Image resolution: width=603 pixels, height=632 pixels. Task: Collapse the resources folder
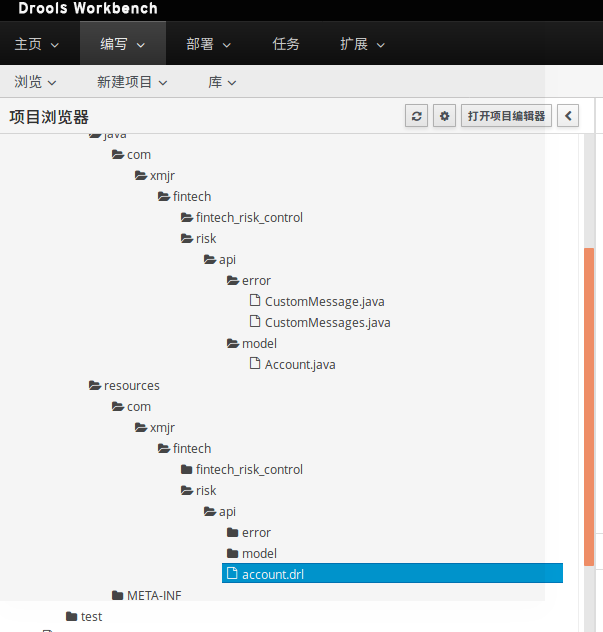coord(124,385)
